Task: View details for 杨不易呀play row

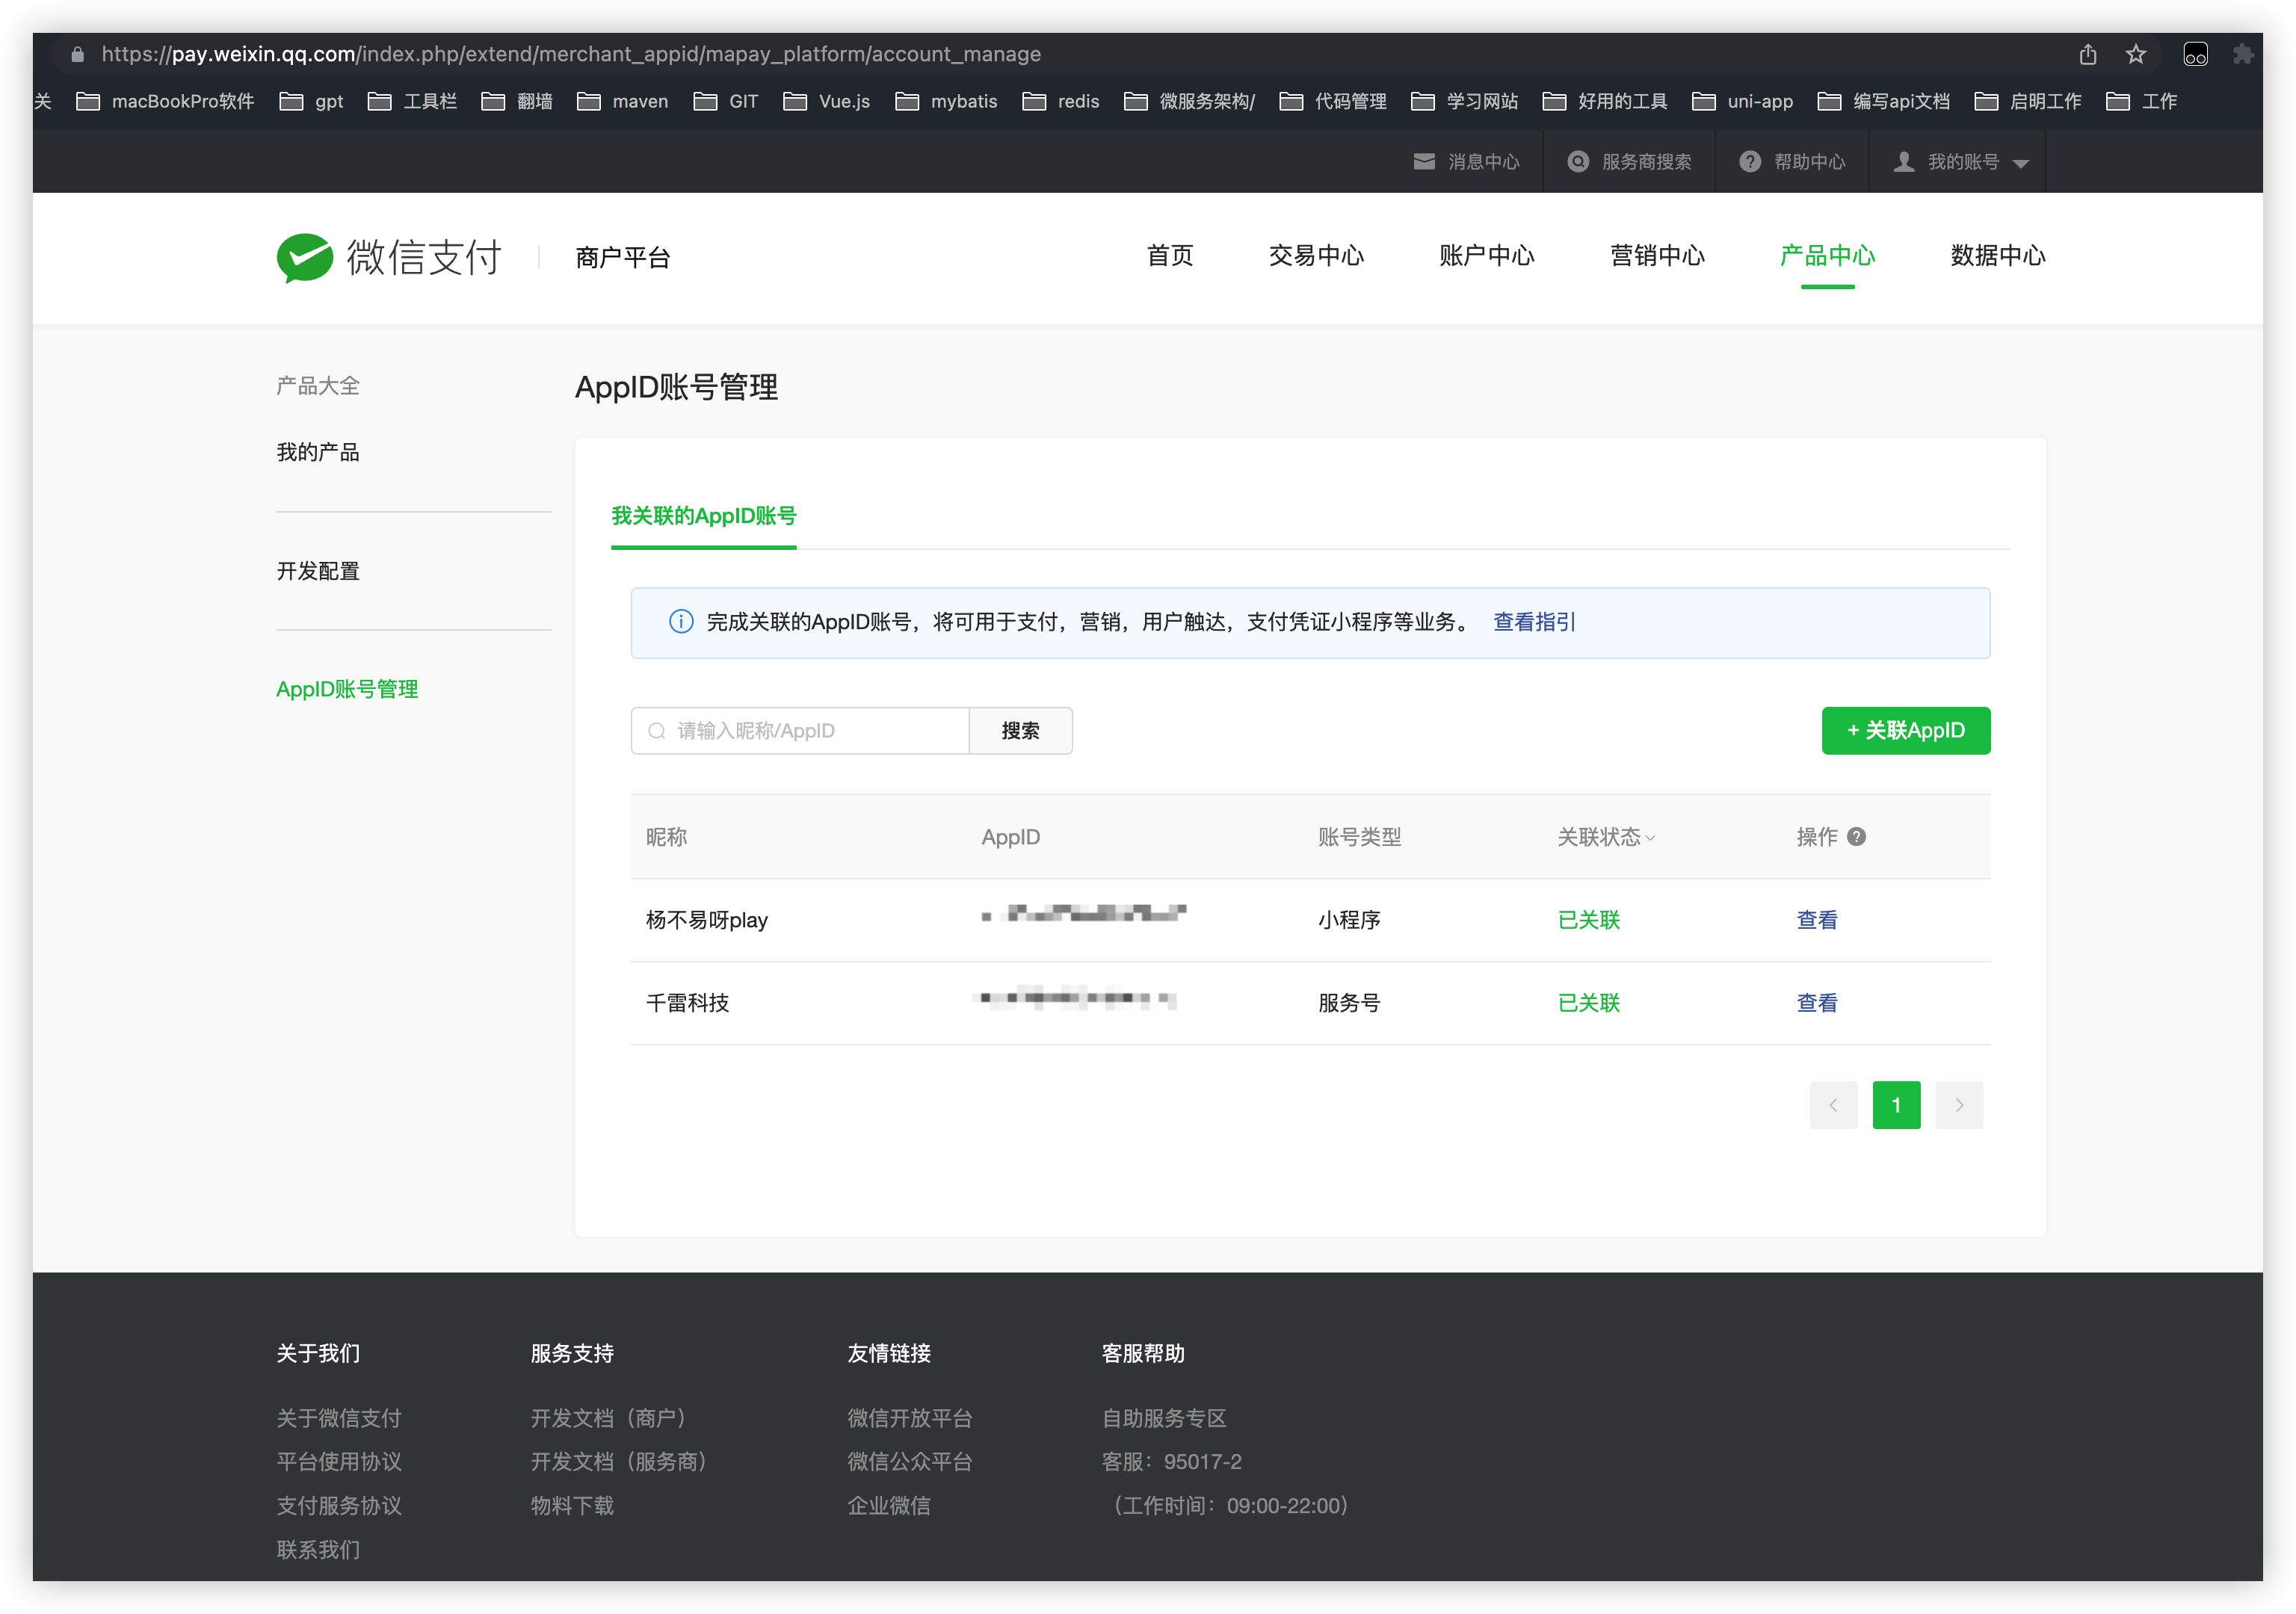Action: [1817, 920]
